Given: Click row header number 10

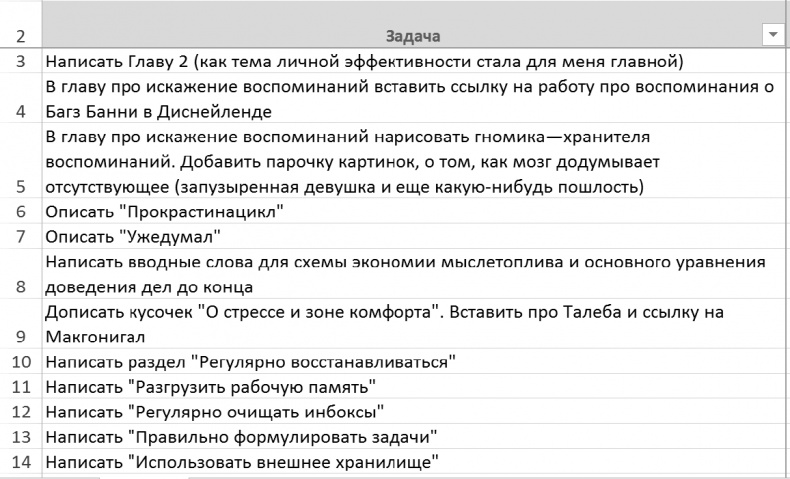Looking at the screenshot, I should pyautogui.click(x=20, y=360).
